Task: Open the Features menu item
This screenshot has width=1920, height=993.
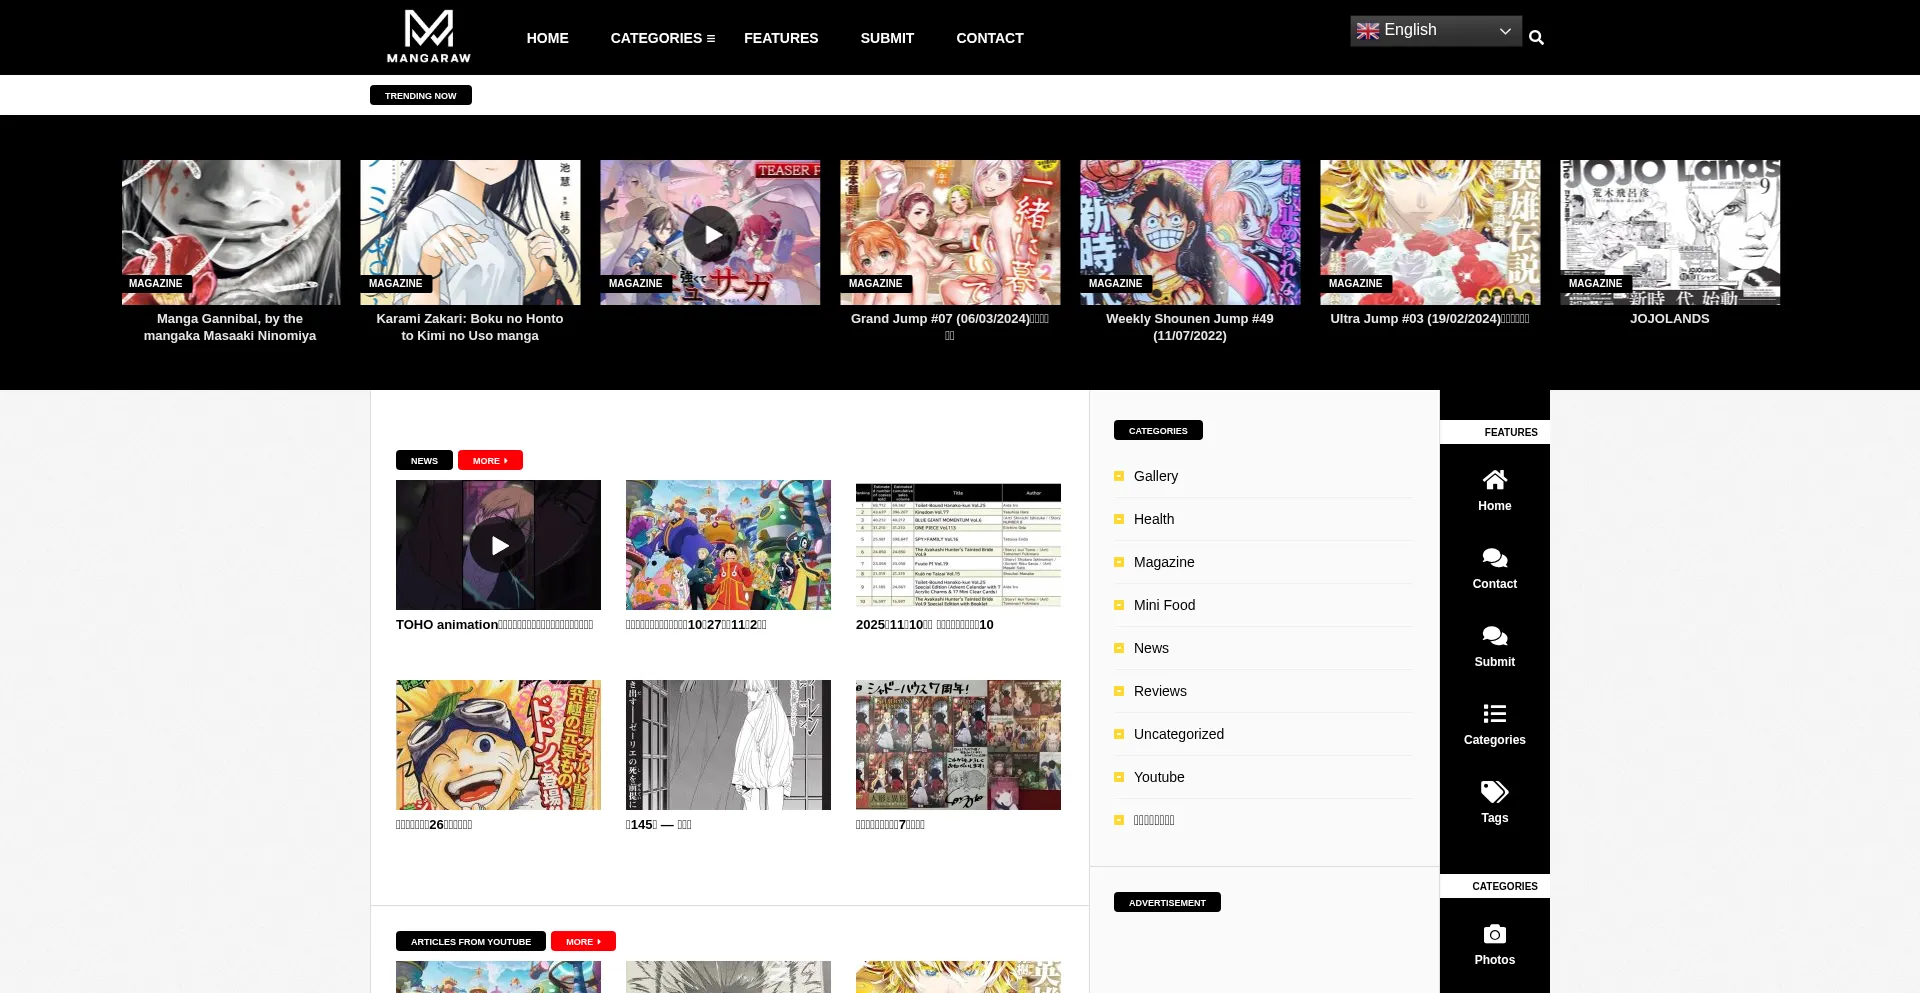Action: click(781, 38)
